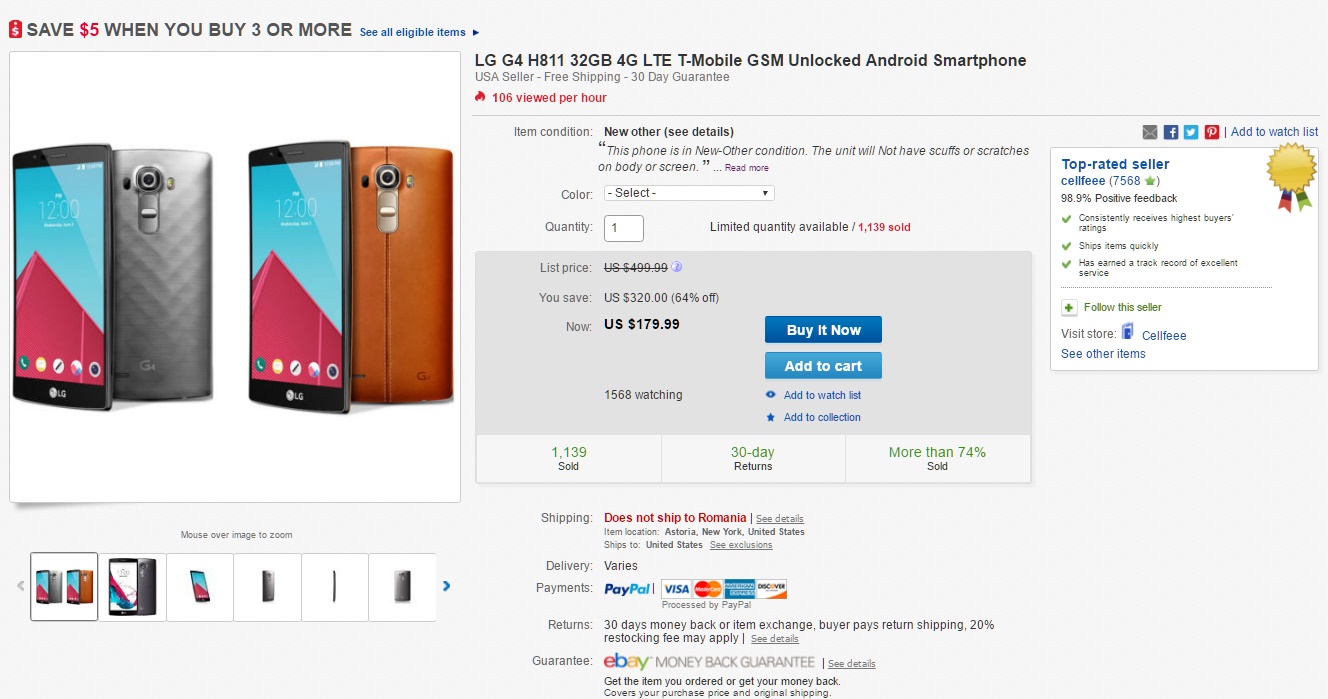
Task: Pin this listing on Pinterest
Action: (x=1212, y=132)
